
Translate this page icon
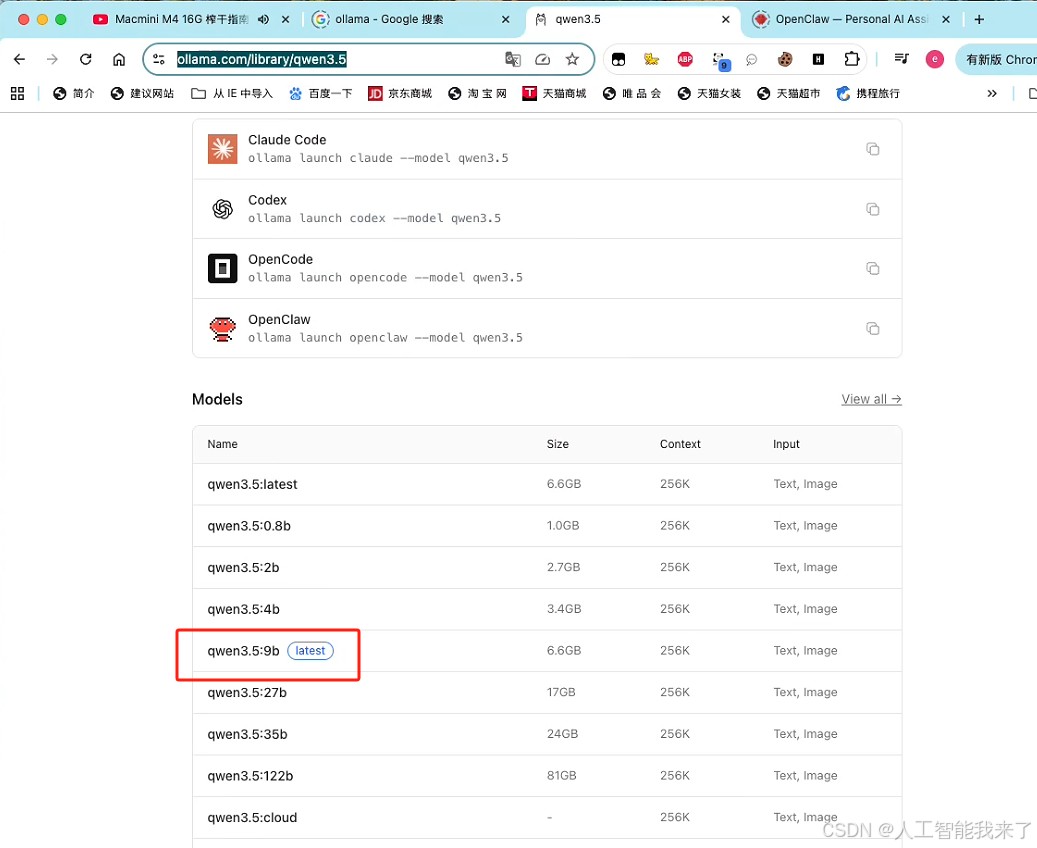coord(513,60)
